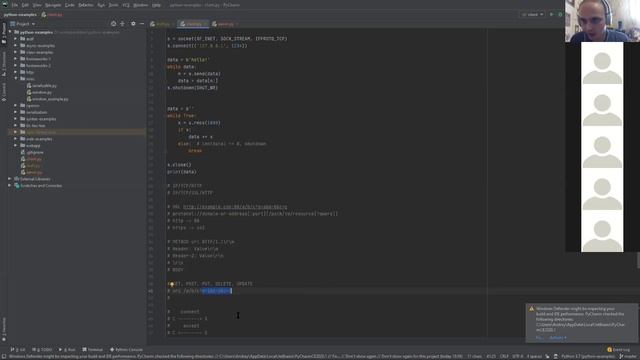Image resolution: width=640 pixels, height=360 pixels.
Task: Click the UTF-8 encoding widget
Action: pos(517,356)
